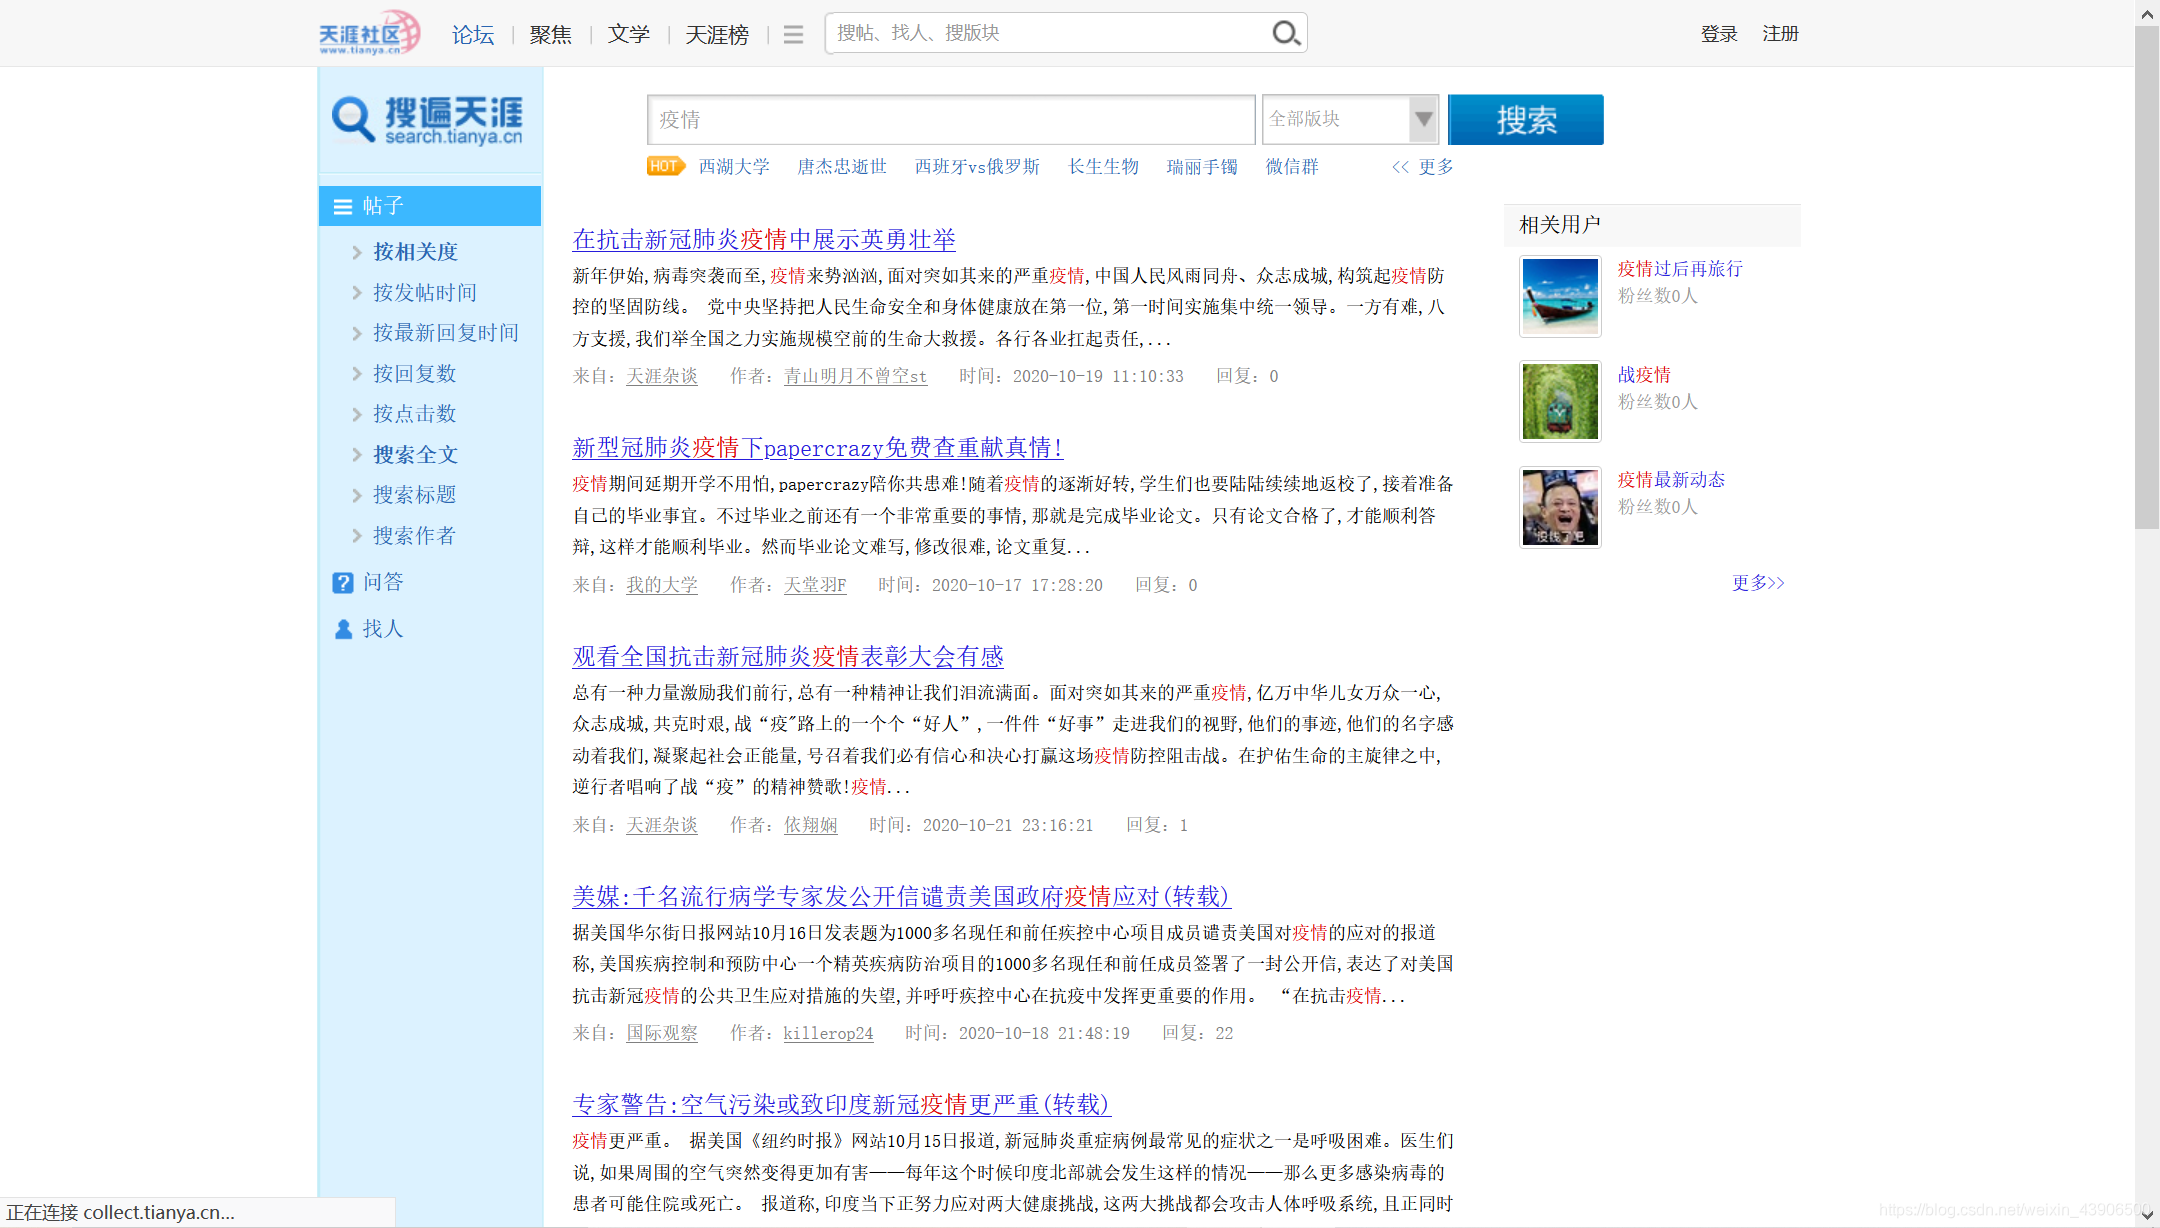Show more related users via 更多>>
Screen dimensions: 2160x1228
click(1757, 583)
